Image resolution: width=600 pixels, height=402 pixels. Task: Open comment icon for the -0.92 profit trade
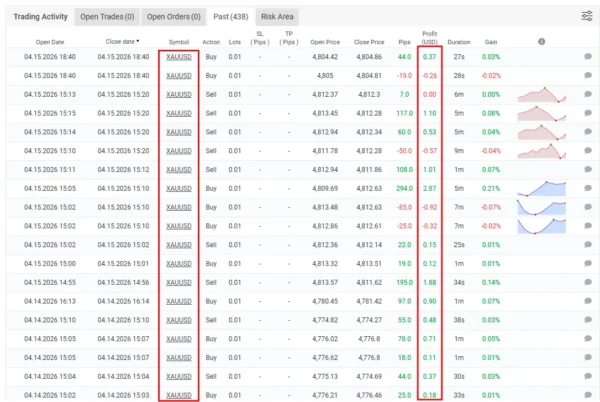[x=588, y=207]
